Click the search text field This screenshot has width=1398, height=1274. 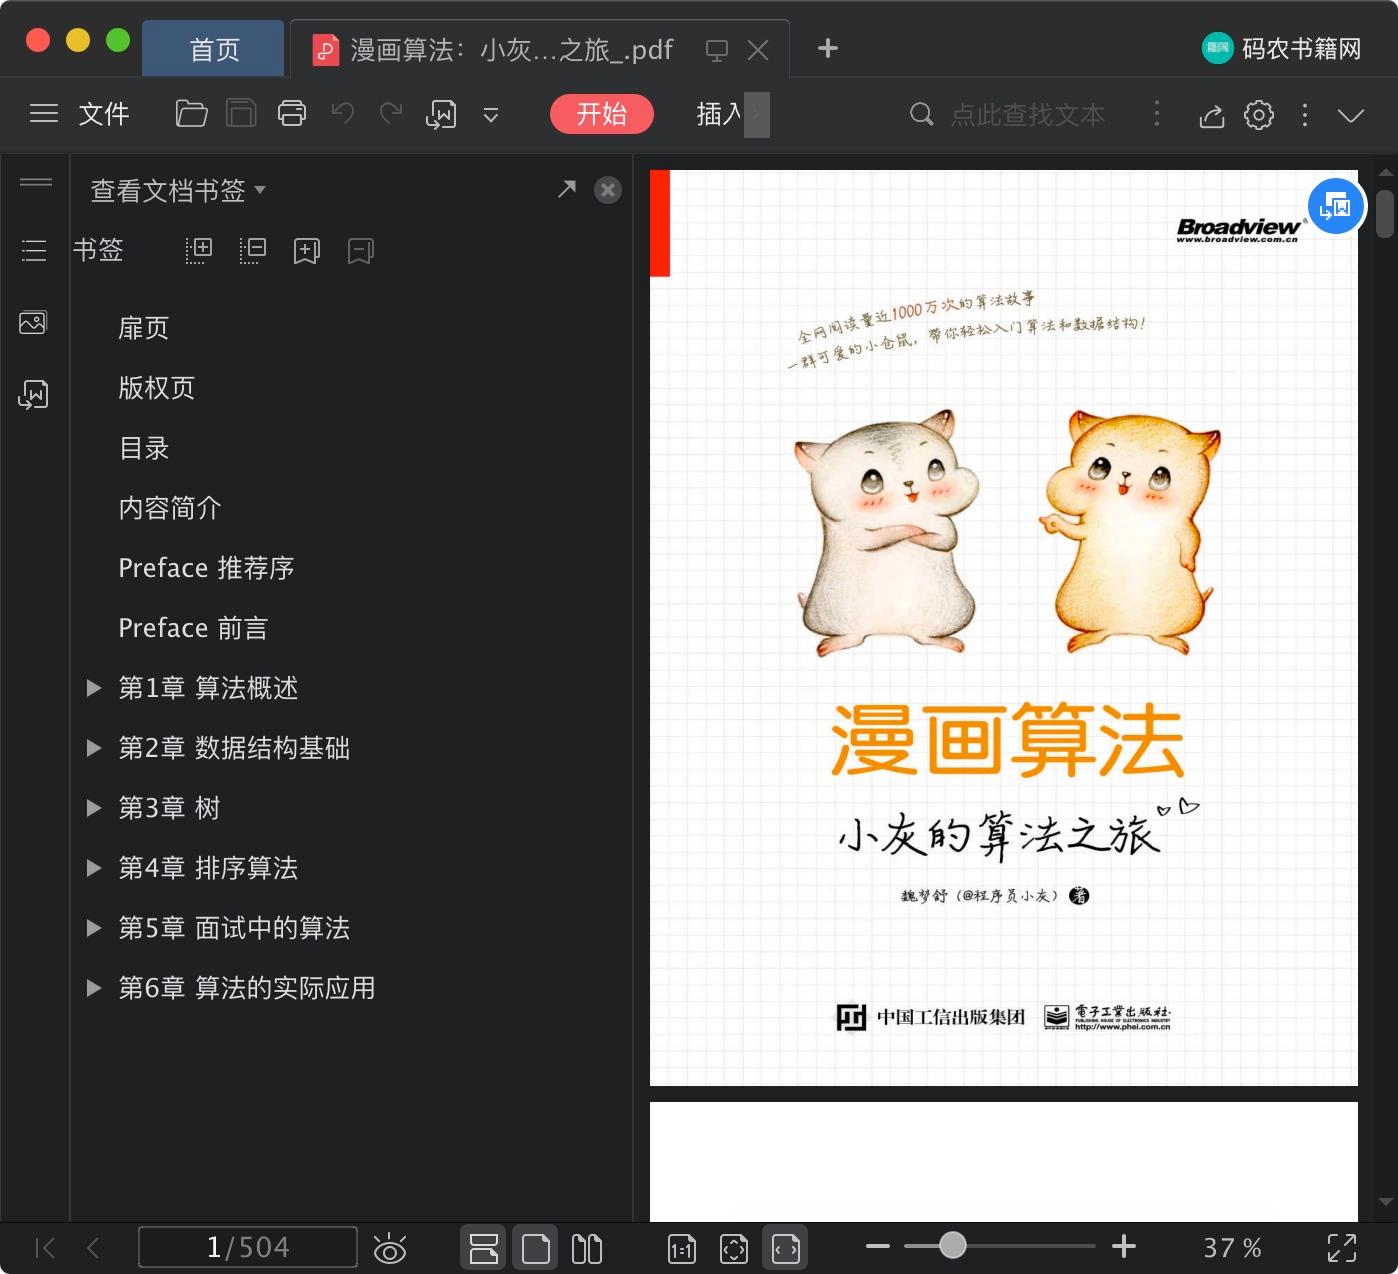(1028, 115)
